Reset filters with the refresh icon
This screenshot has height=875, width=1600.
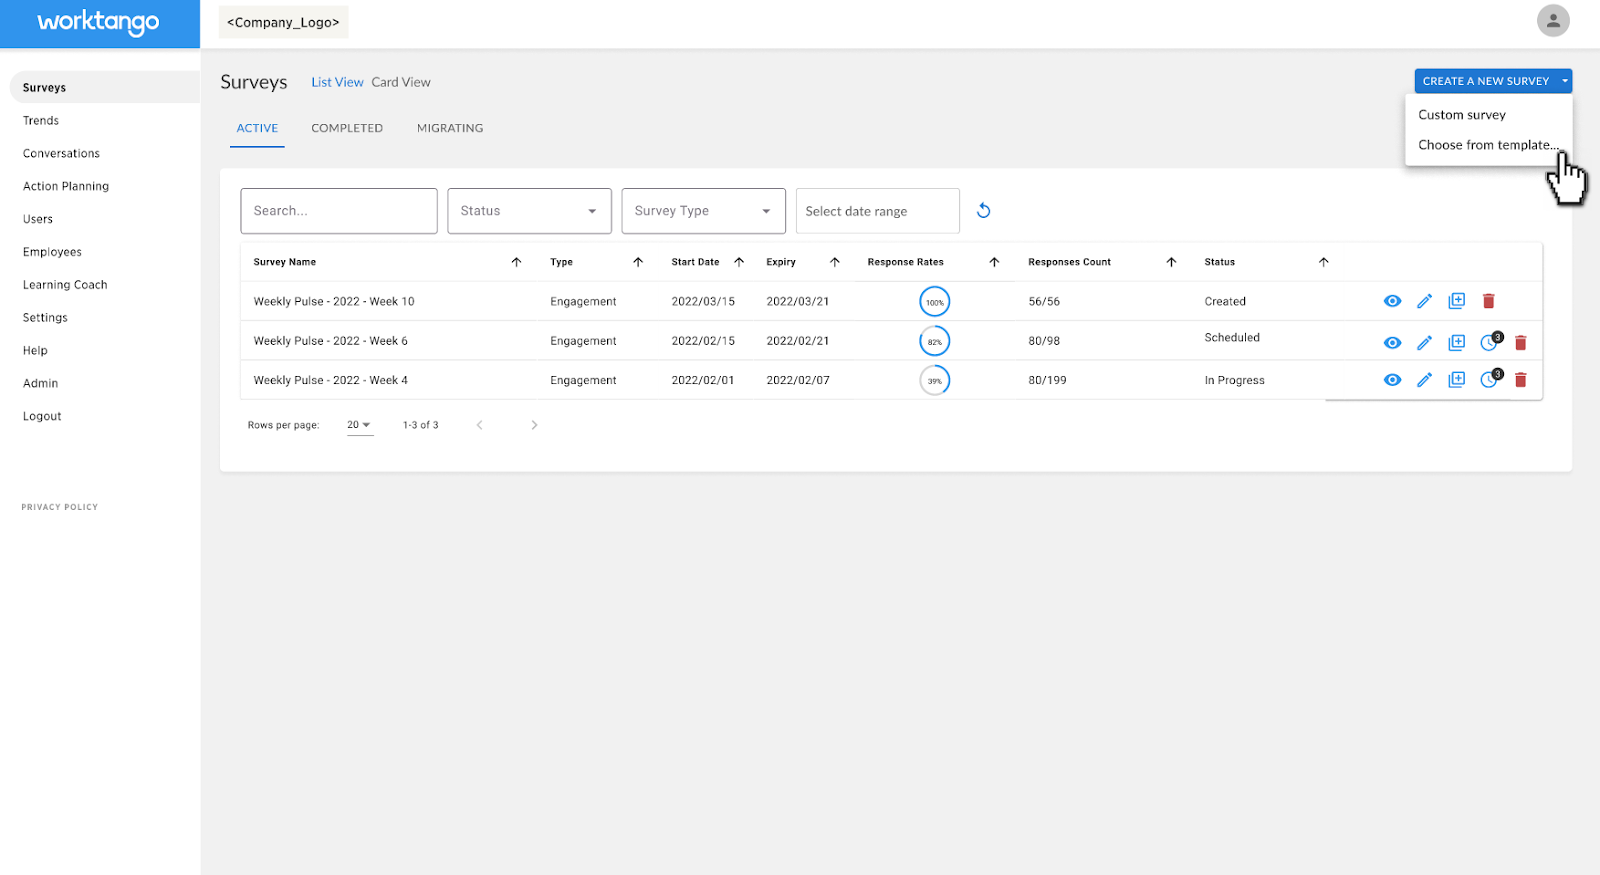point(983,210)
